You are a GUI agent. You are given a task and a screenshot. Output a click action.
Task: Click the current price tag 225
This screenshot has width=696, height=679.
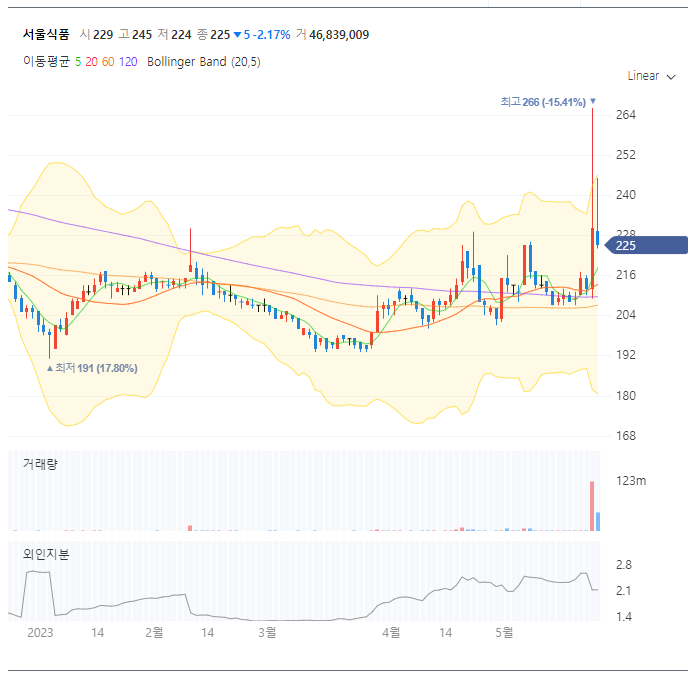pos(647,245)
